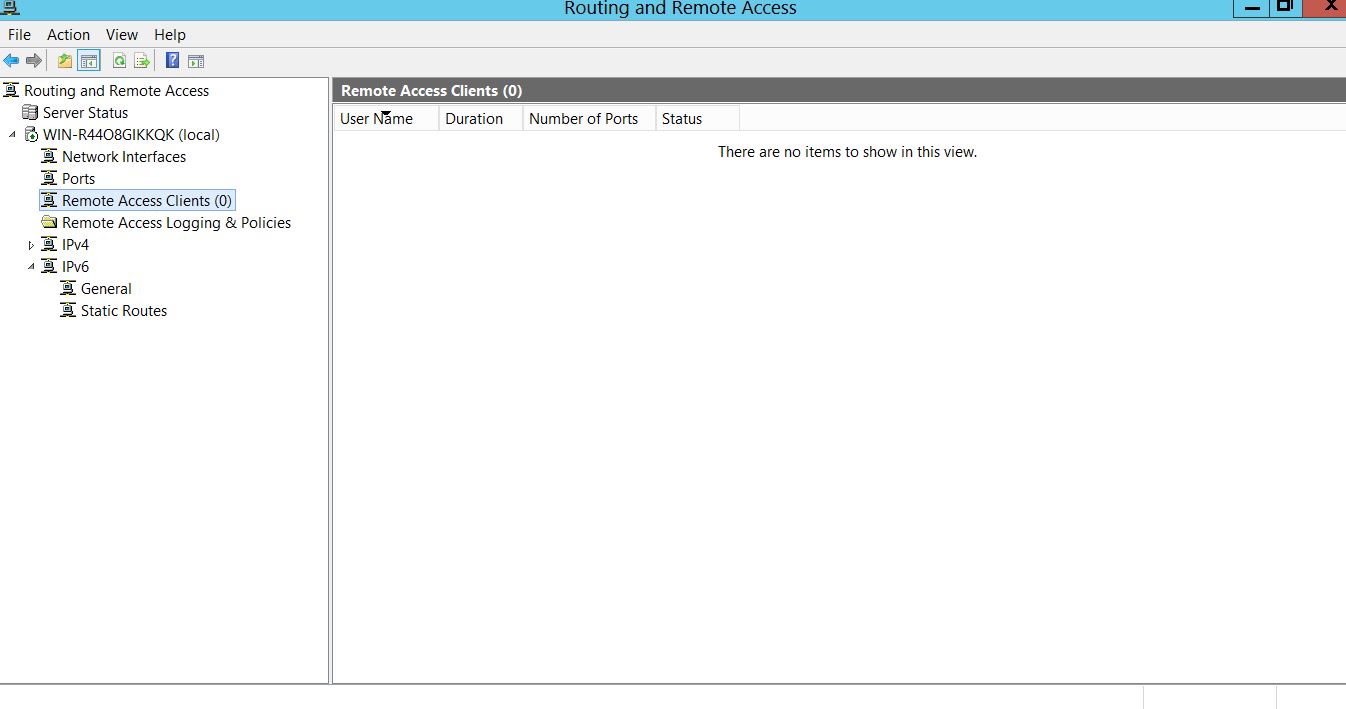The image size is (1346, 709).
Task: Collapse the IPv6 tree node
Action: pos(31,267)
